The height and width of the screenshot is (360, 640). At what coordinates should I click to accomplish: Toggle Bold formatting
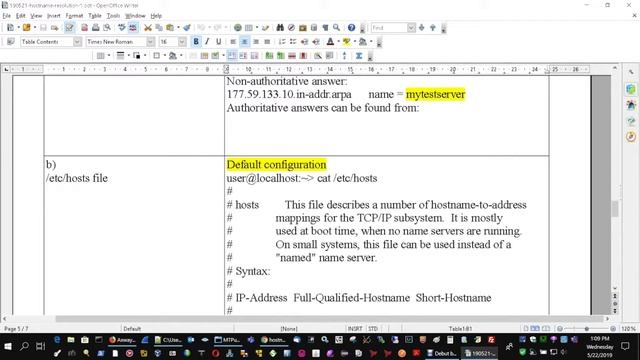point(196,42)
